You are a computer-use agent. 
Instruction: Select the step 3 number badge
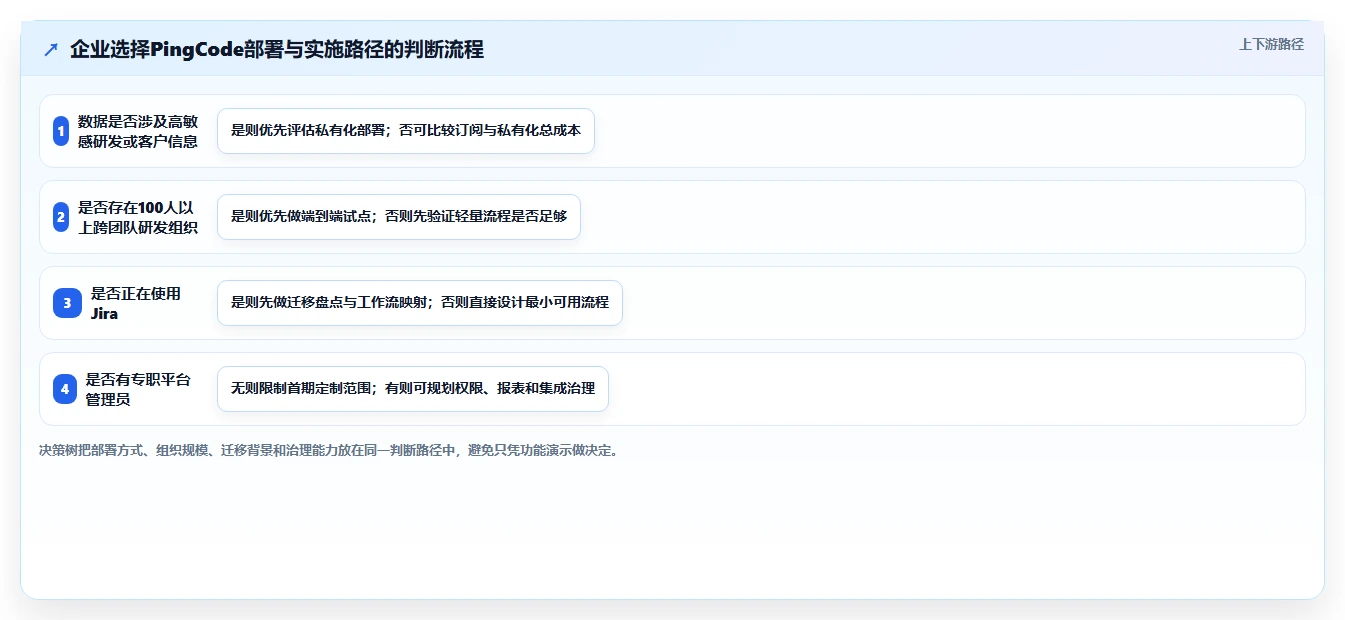click(67, 303)
